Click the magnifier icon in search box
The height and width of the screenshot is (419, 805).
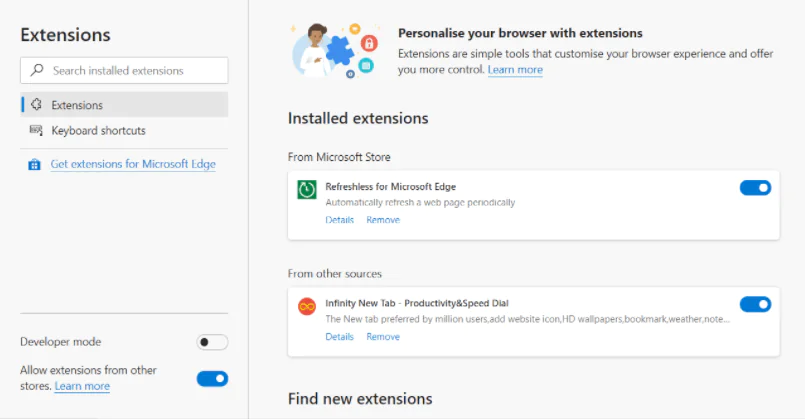pyautogui.click(x=37, y=71)
